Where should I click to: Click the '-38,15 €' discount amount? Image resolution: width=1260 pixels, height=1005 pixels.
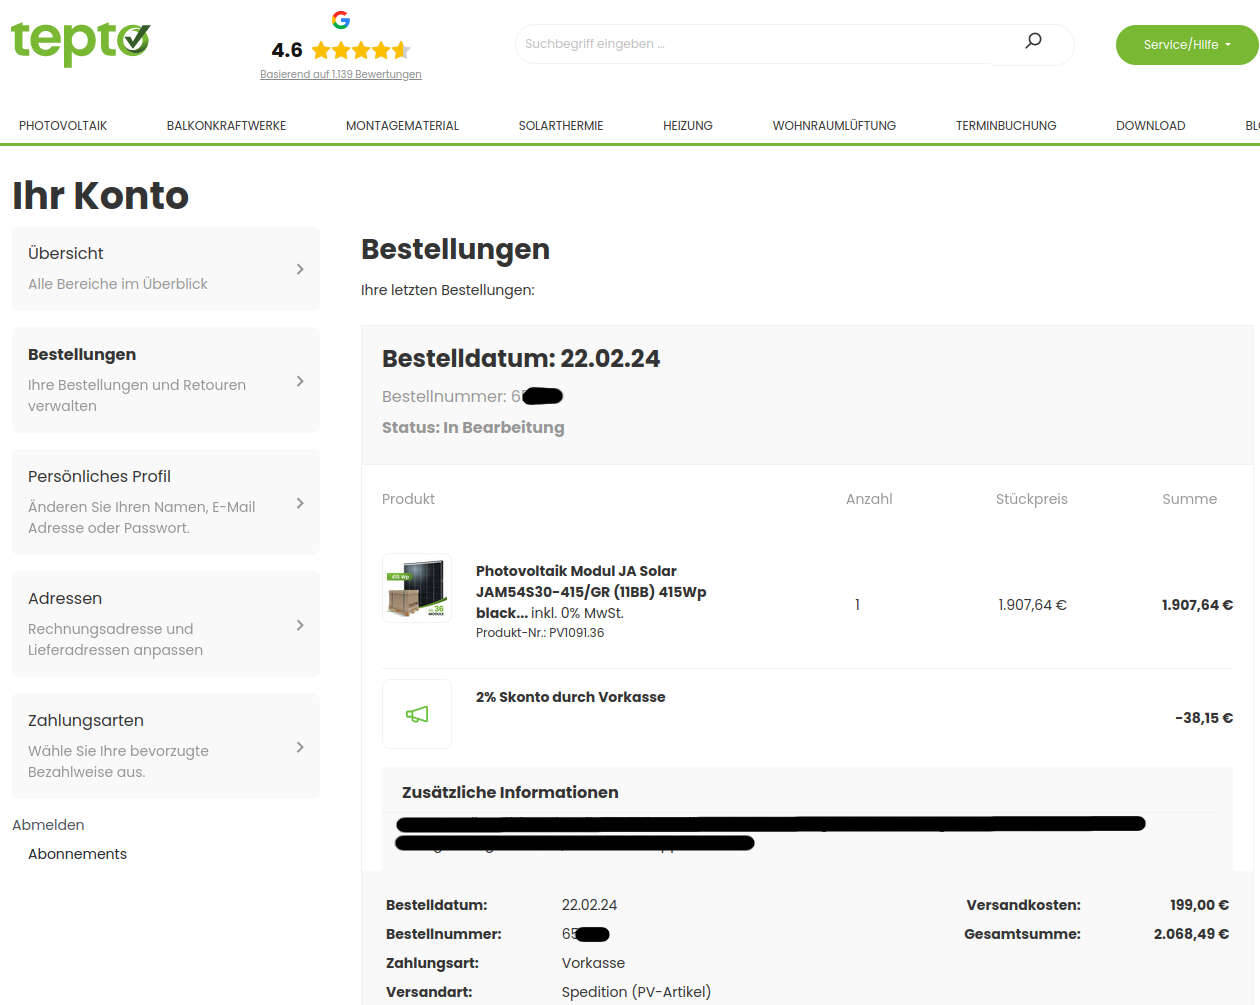click(1204, 718)
